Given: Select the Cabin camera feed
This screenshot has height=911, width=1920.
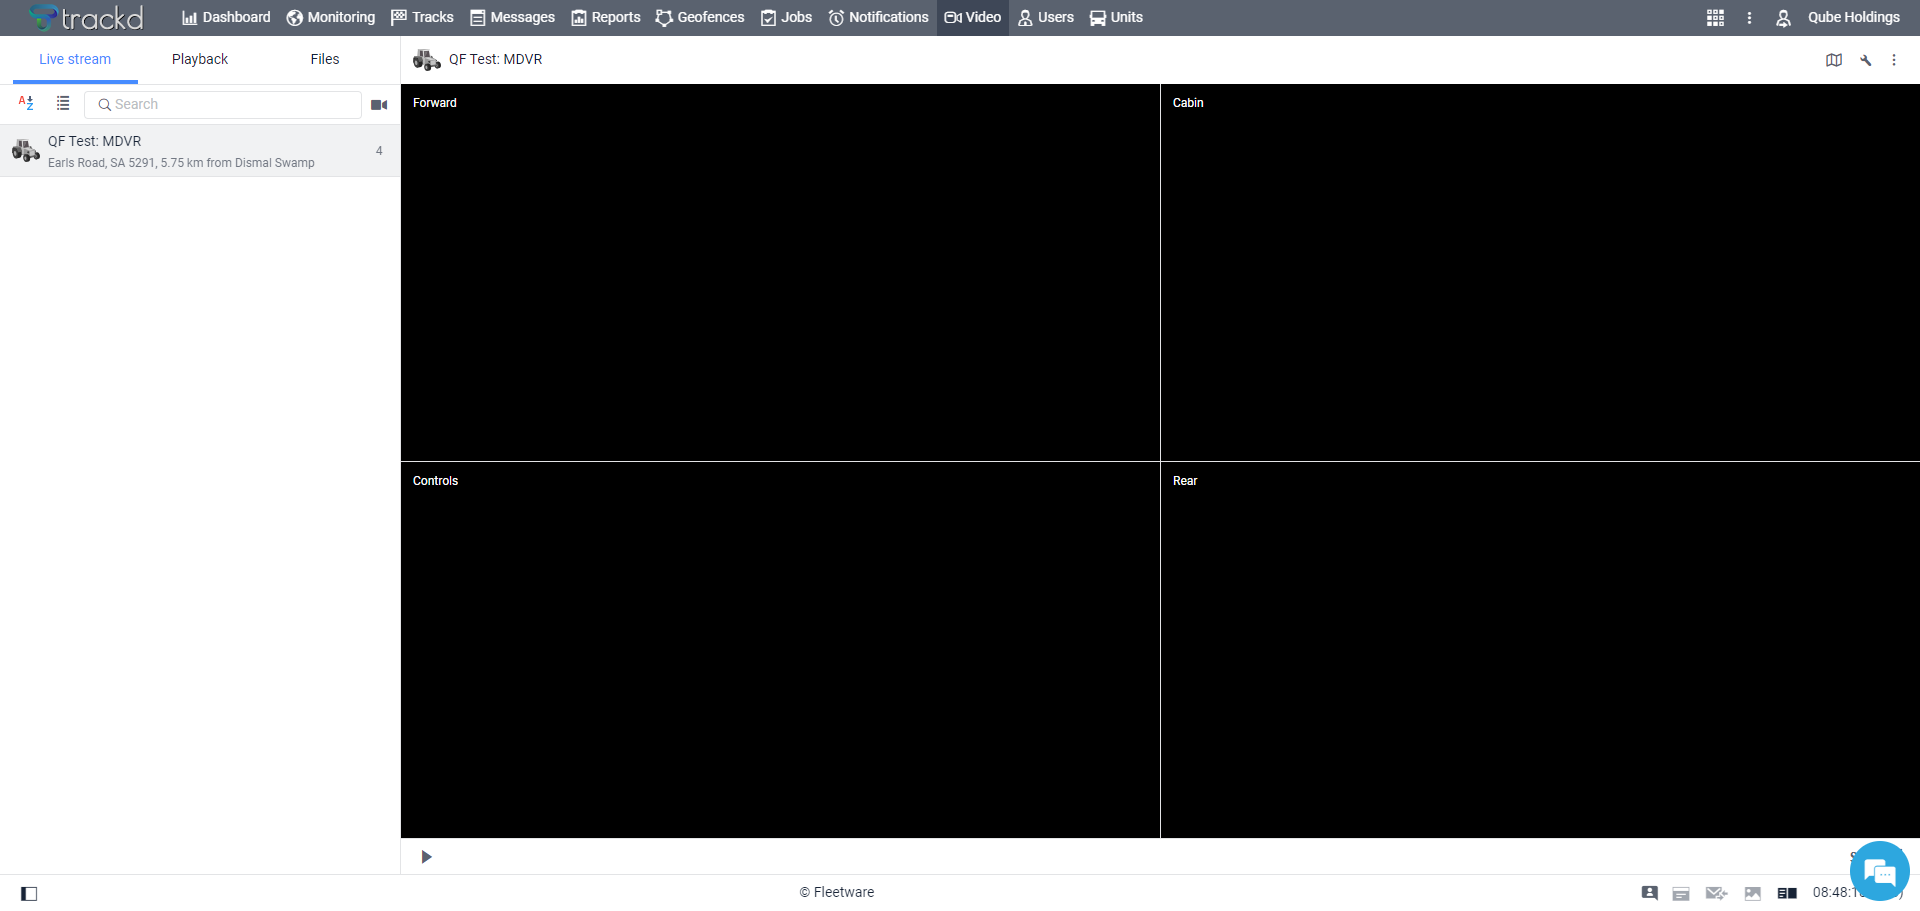Looking at the screenshot, I should pos(1540,272).
